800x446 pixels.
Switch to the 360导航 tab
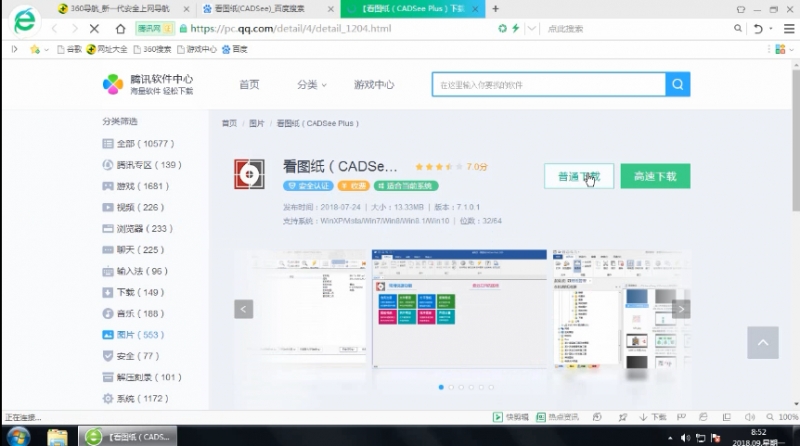coord(120,9)
